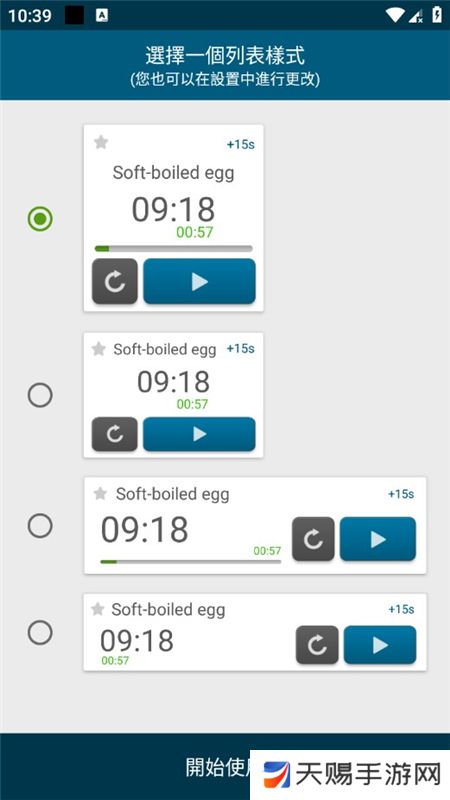Start the timer on the third wide row
The width and height of the screenshot is (450, 800).
(378, 539)
